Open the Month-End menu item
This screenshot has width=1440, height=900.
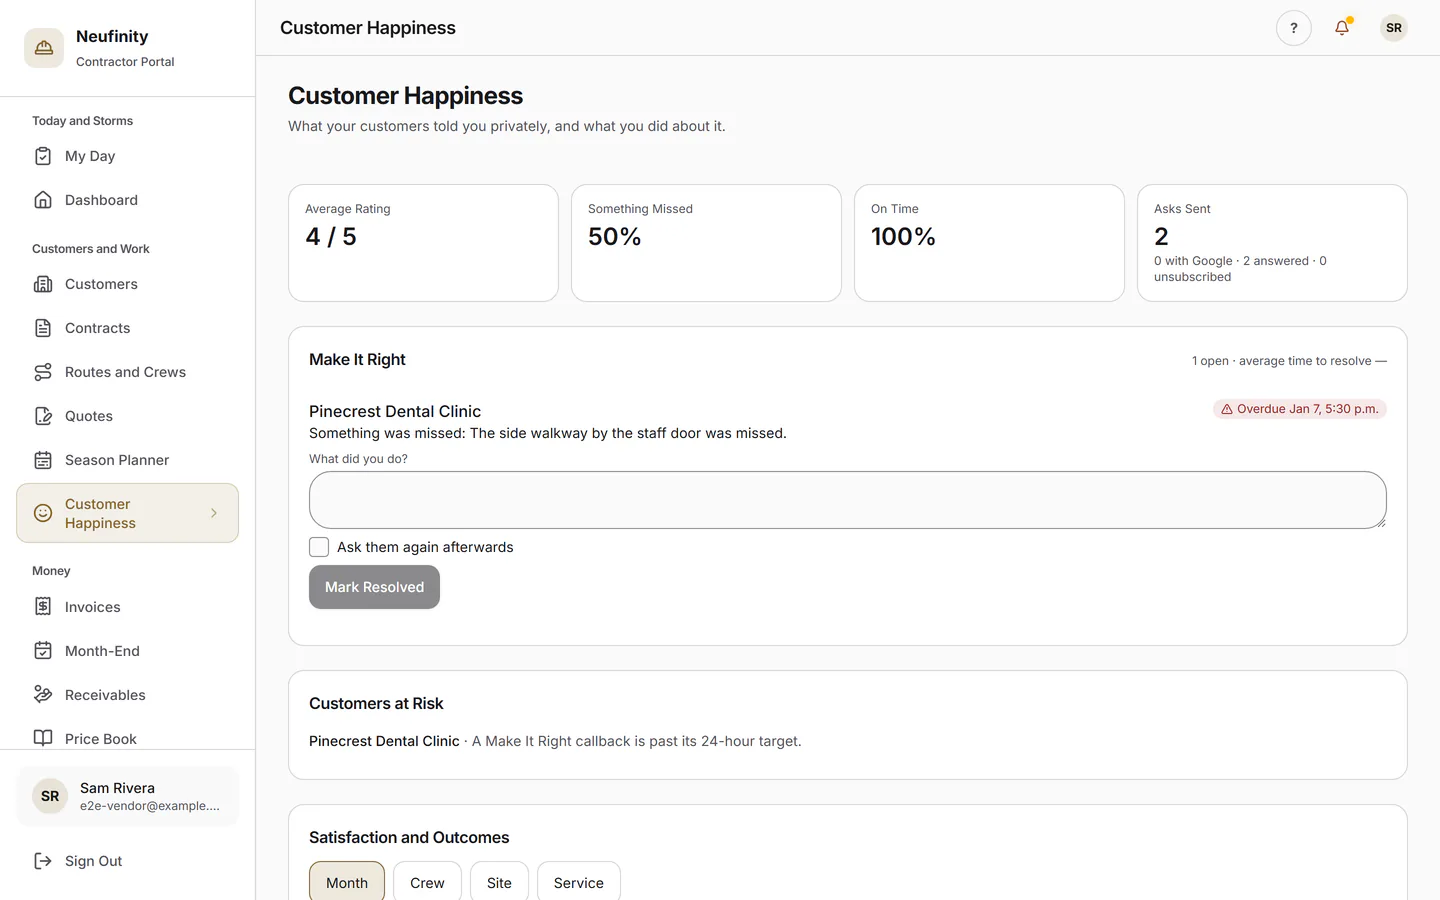127,651
